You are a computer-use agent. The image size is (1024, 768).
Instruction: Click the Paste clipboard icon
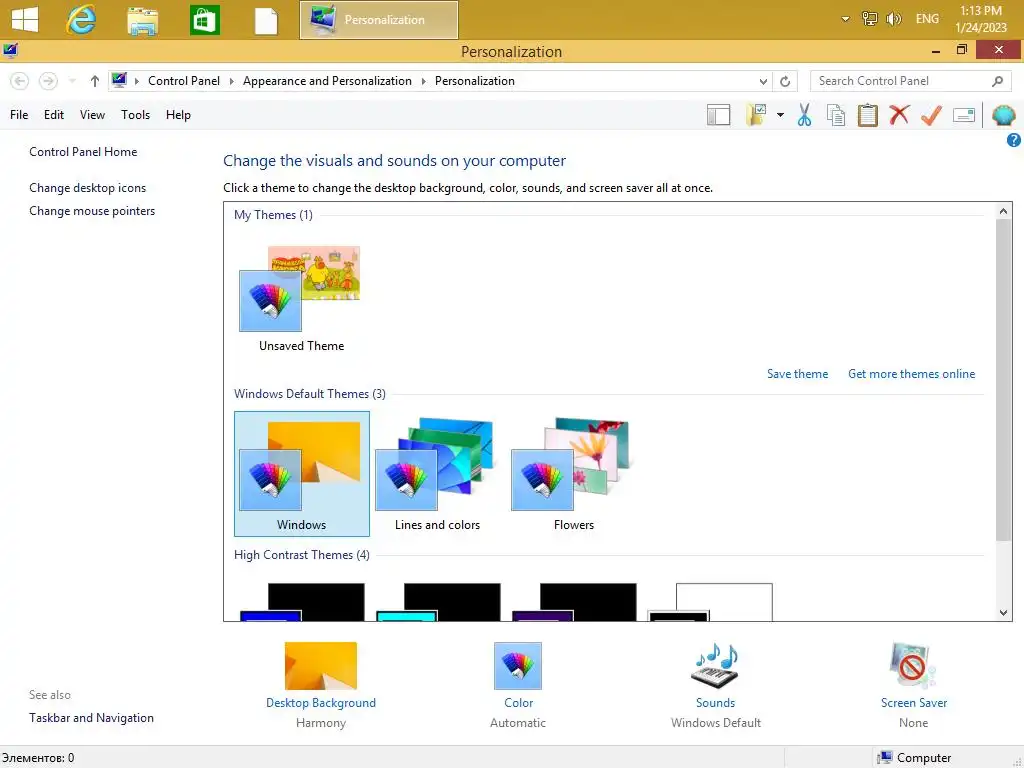pos(867,115)
